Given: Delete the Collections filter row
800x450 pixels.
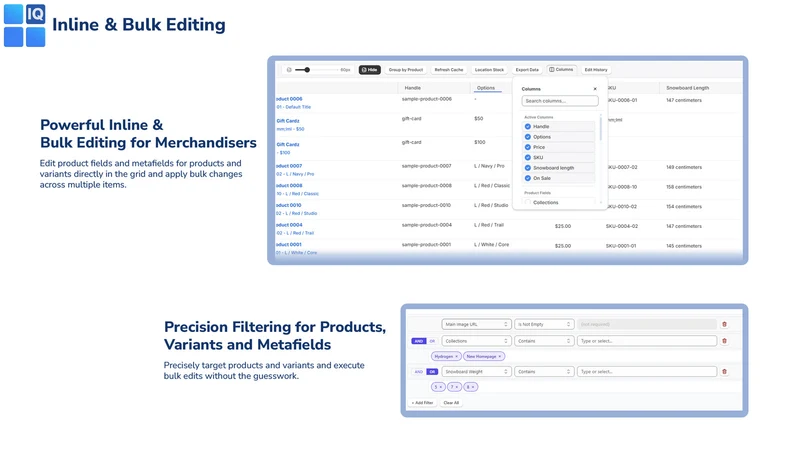Looking at the screenshot, I should (724, 341).
